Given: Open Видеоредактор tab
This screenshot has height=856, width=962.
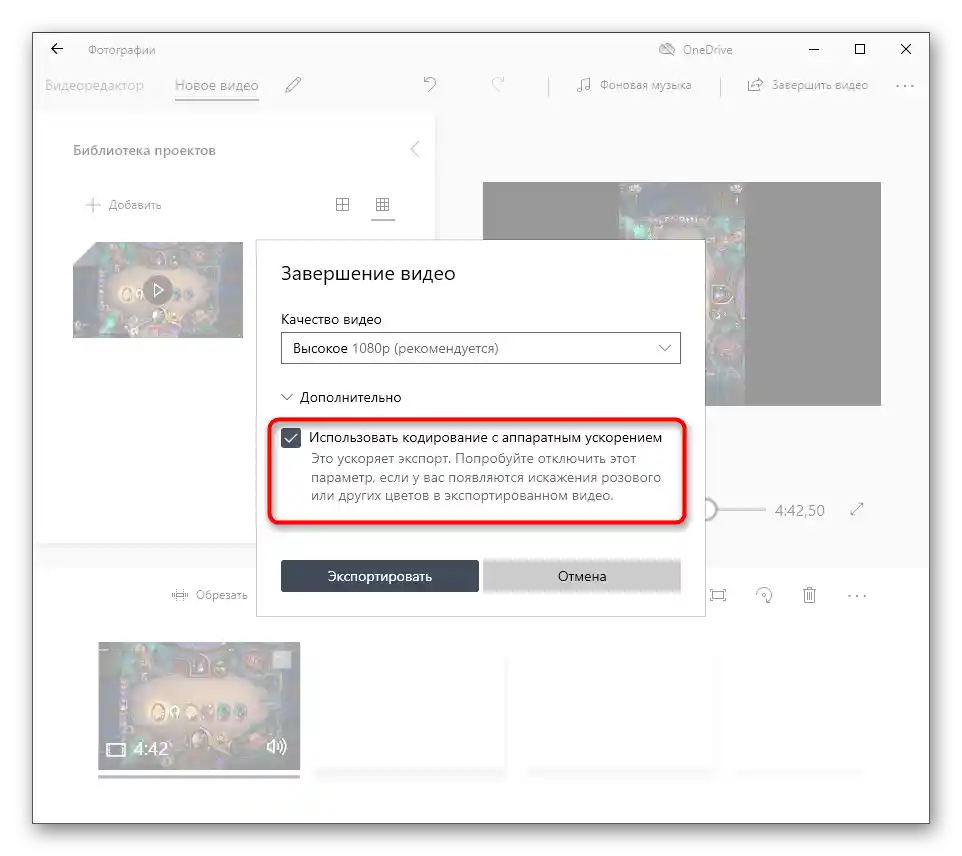Looking at the screenshot, I should point(94,85).
